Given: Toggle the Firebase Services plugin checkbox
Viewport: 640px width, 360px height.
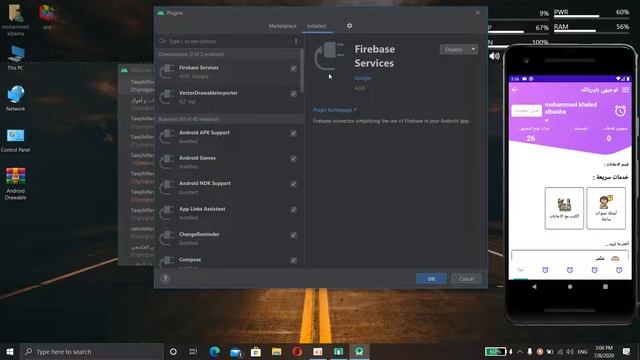Looking at the screenshot, I should click(x=293, y=69).
